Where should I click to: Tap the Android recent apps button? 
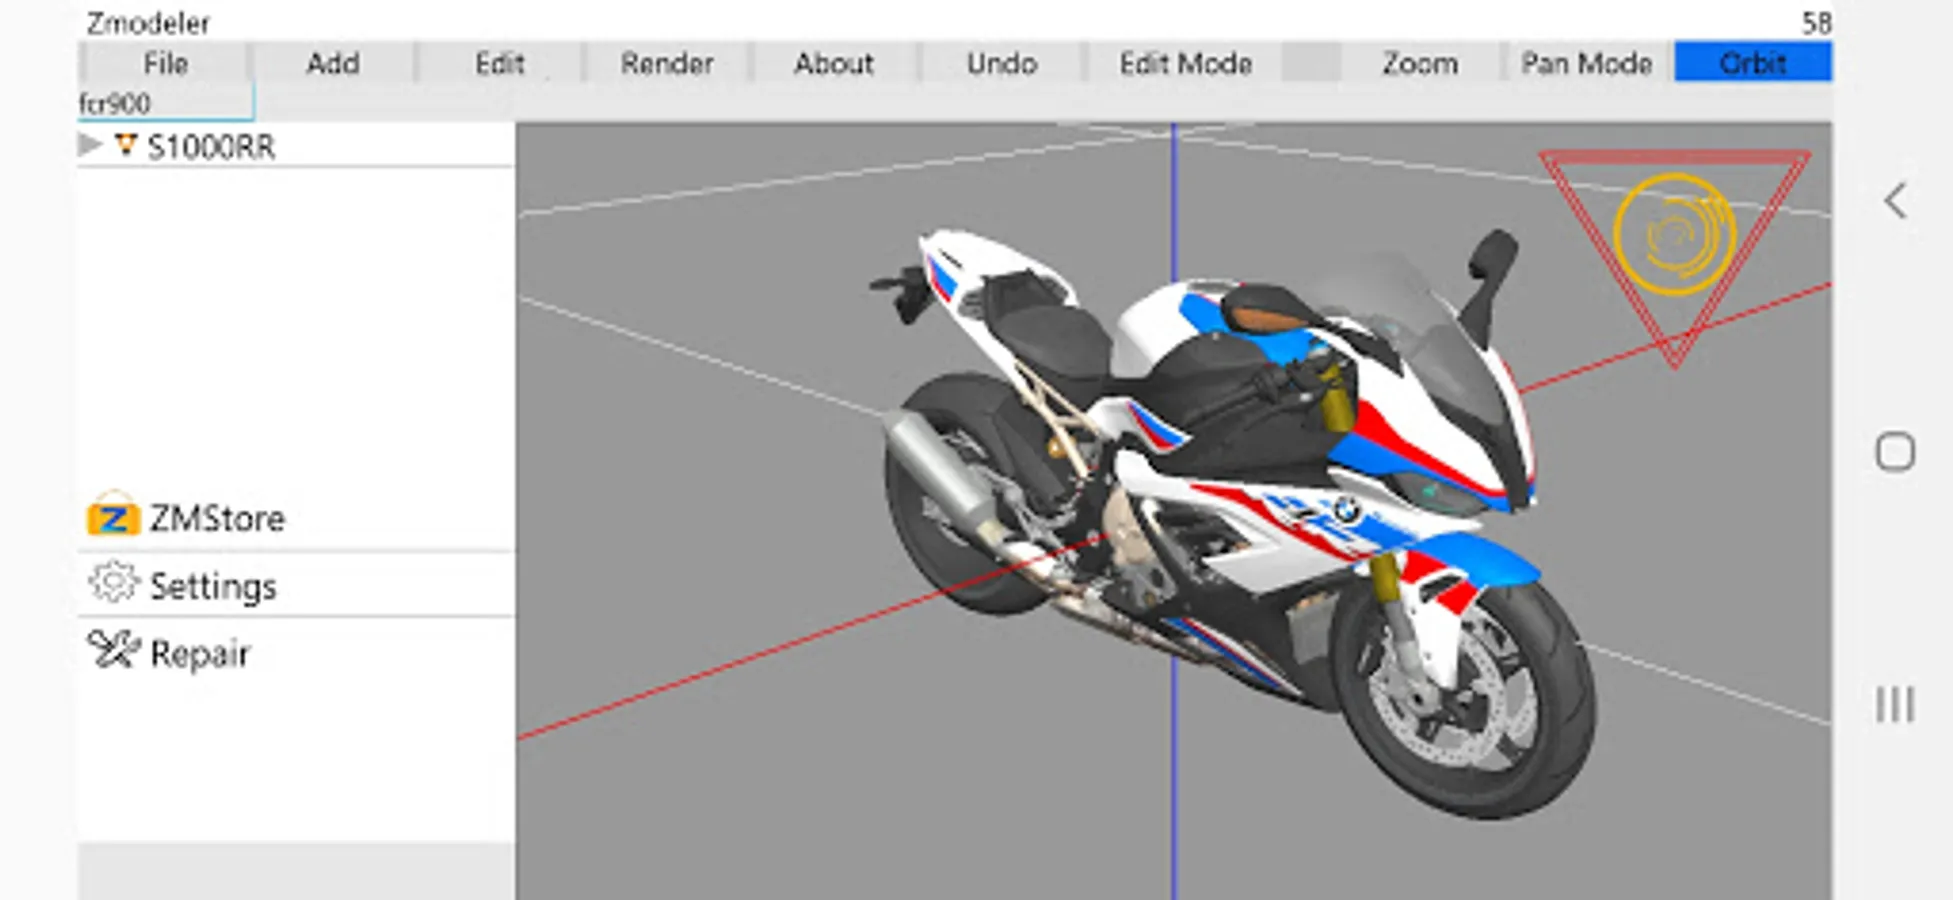pos(1895,704)
